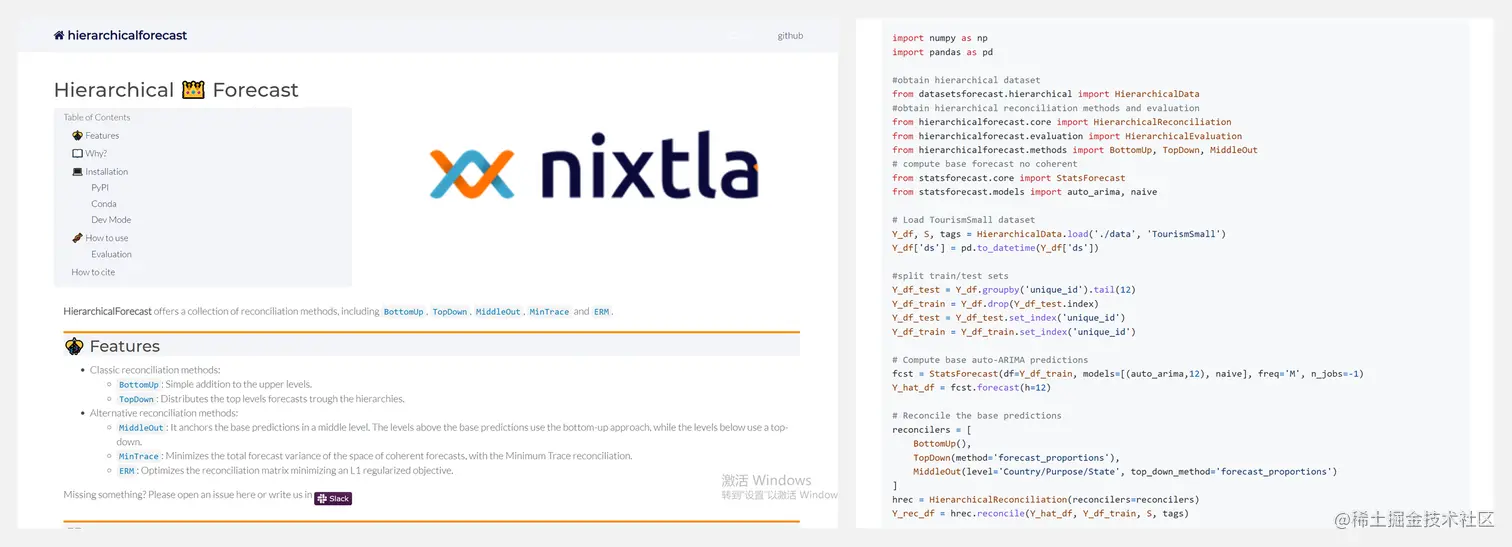Click MinTrace in the alternative methods list

139,456
